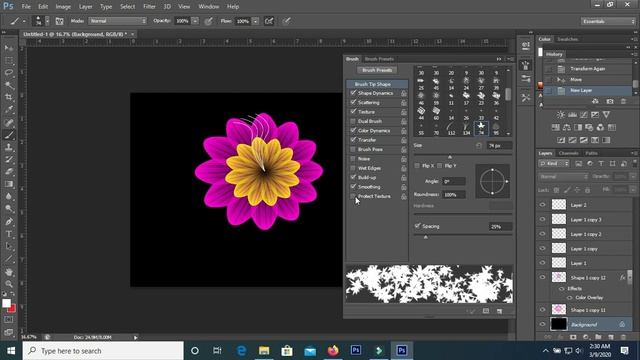This screenshot has width=640, height=360.
Task: Click the Angle input field
Action: [x=454, y=181]
